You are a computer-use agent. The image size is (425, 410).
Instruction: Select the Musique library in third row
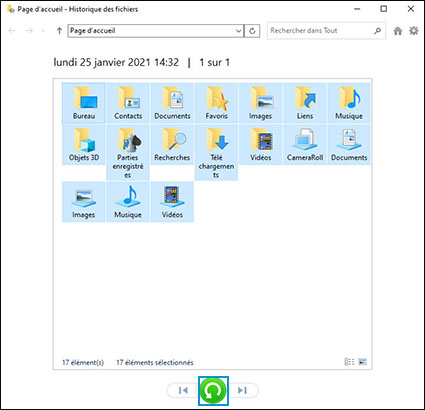128,202
